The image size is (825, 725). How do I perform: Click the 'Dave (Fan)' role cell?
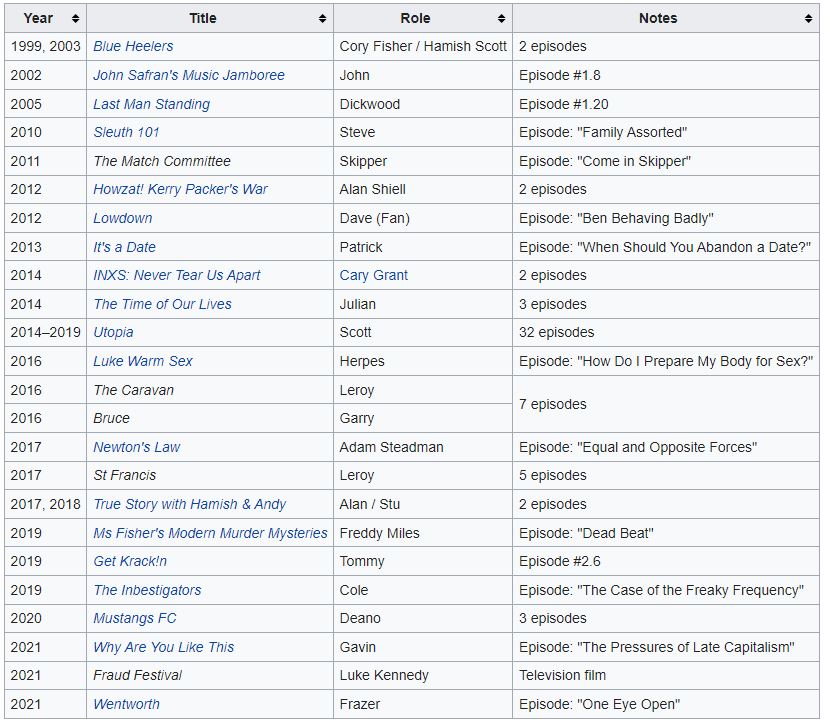coord(423,218)
